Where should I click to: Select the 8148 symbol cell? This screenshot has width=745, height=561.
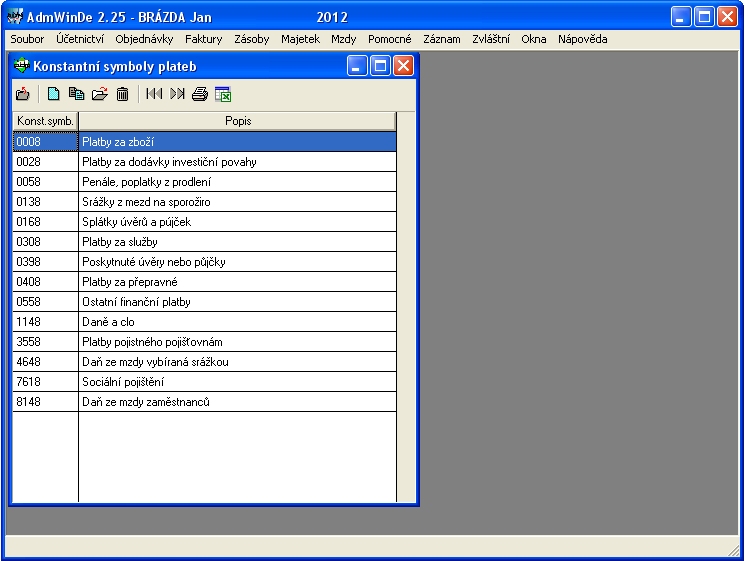coord(45,401)
